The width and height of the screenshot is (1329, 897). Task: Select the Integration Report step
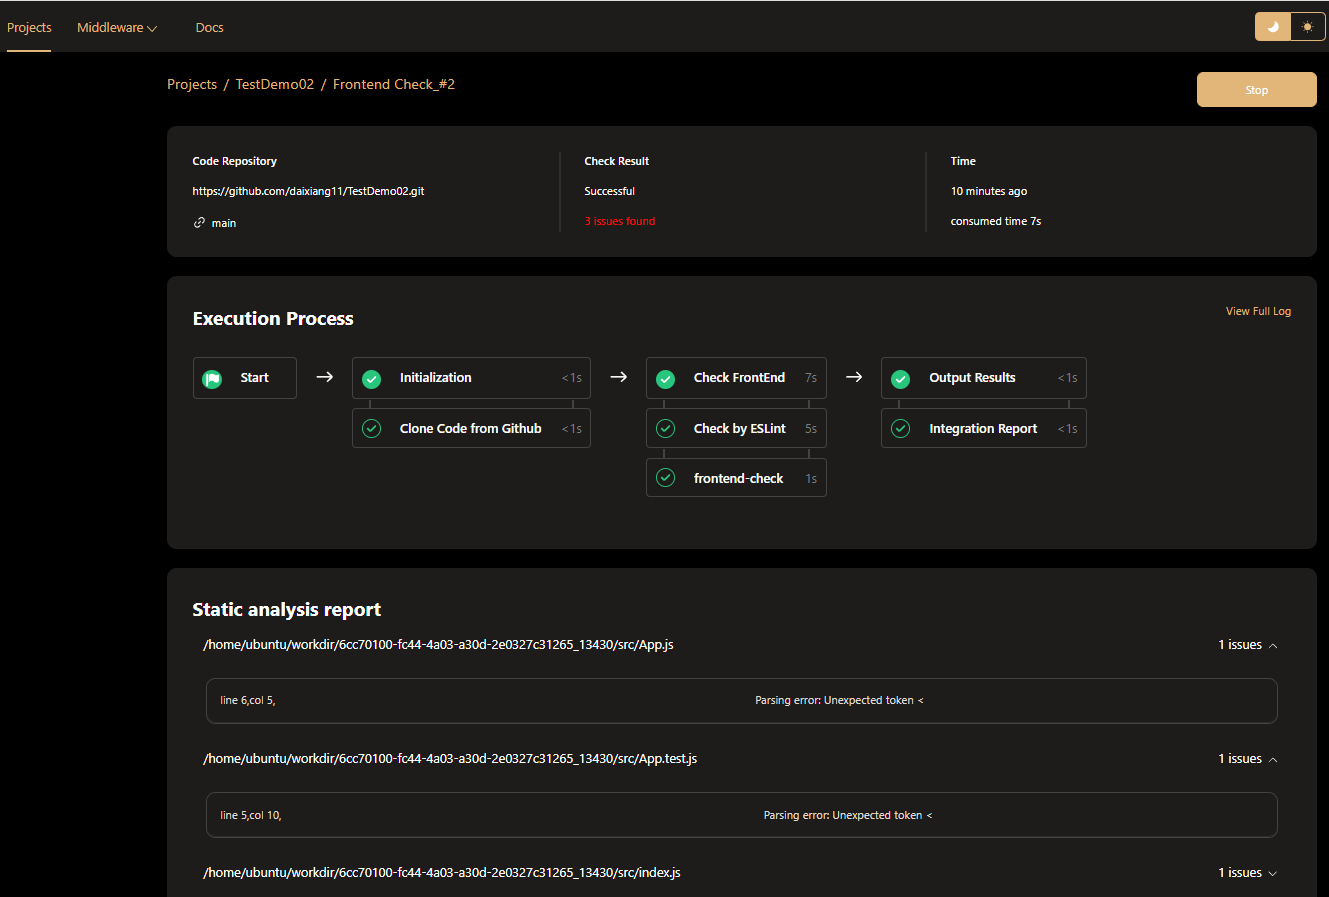coord(984,428)
